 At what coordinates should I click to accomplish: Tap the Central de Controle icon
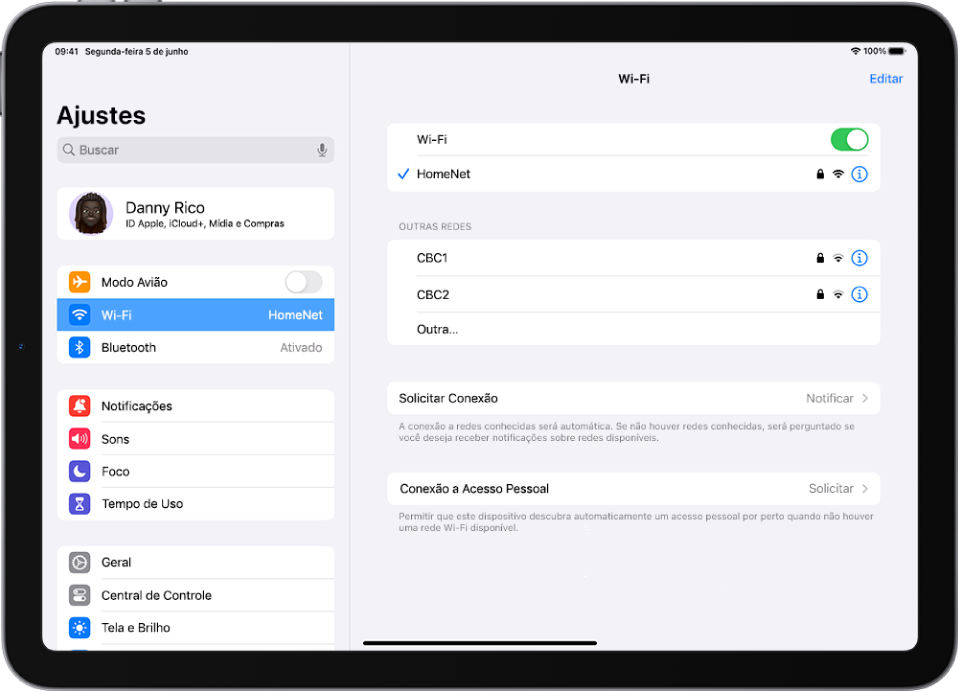point(81,594)
